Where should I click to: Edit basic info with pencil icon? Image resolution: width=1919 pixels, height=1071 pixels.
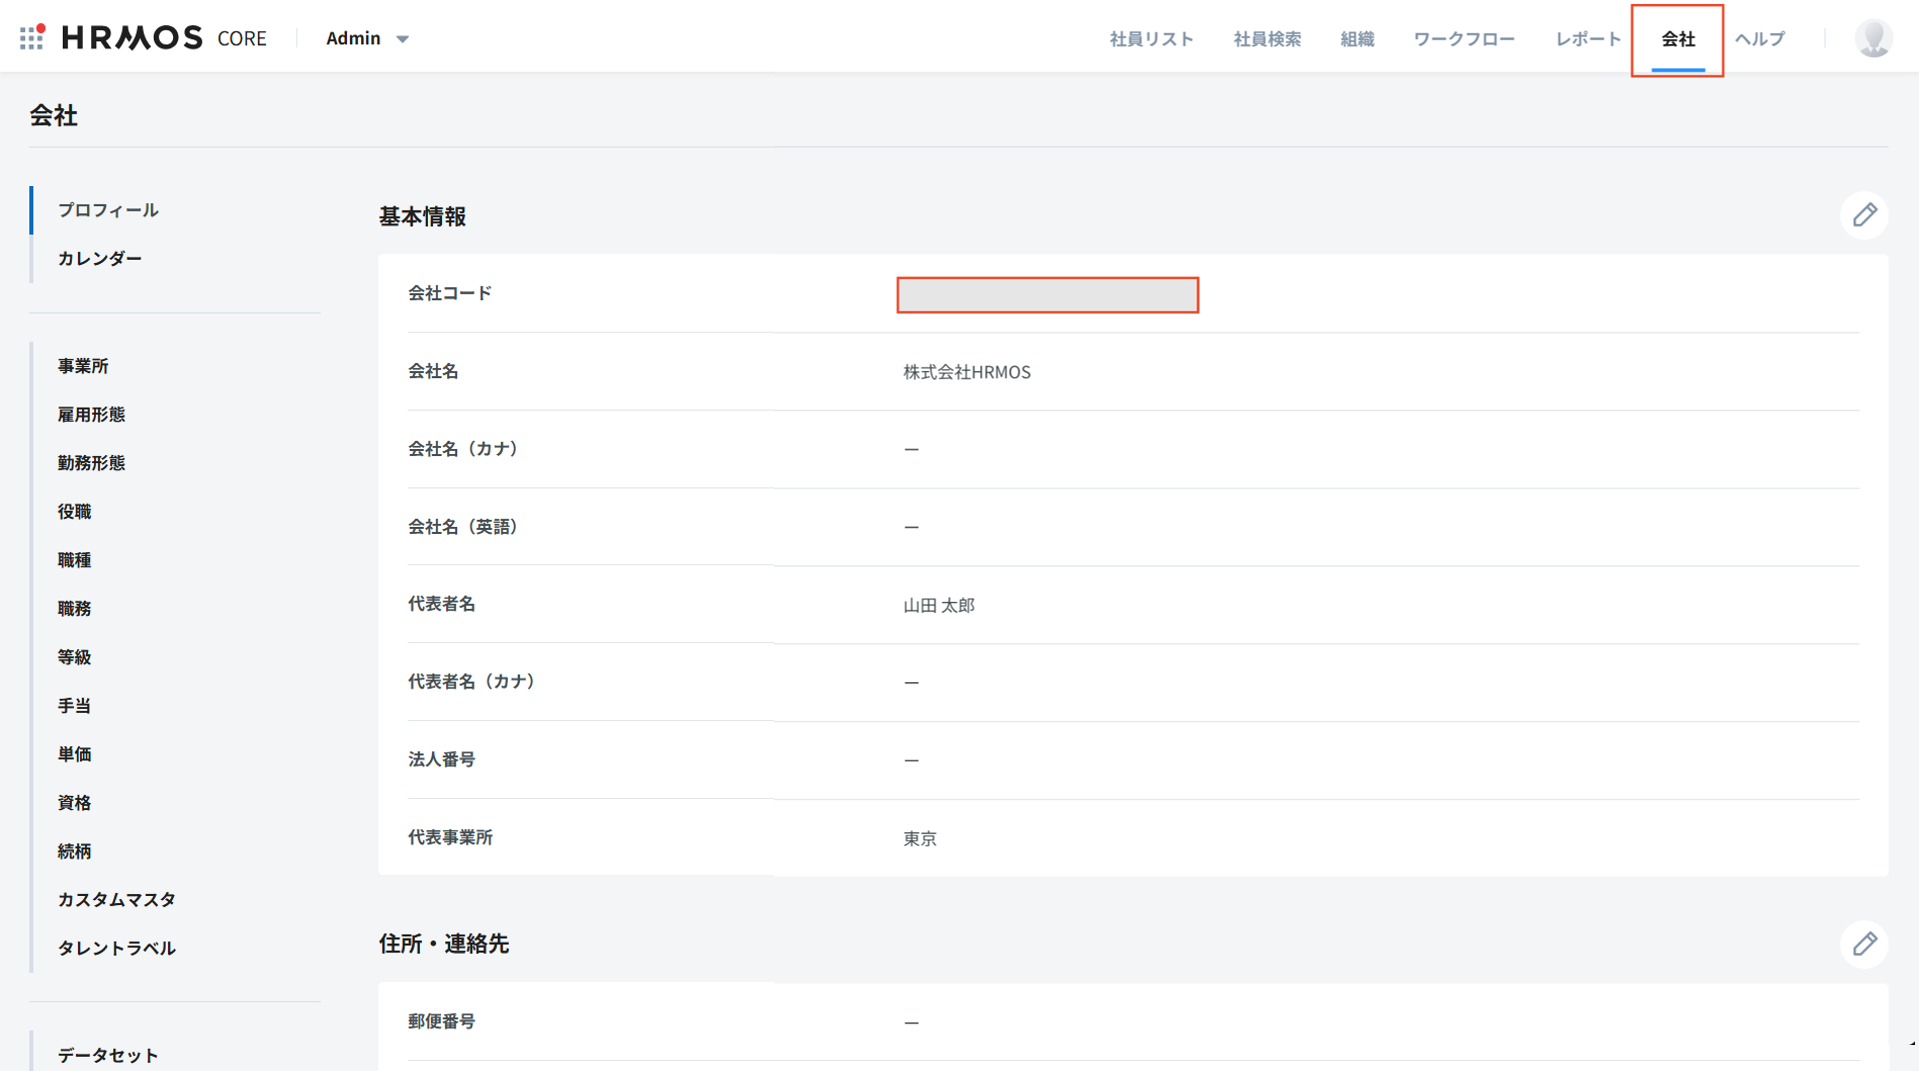point(1863,215)
